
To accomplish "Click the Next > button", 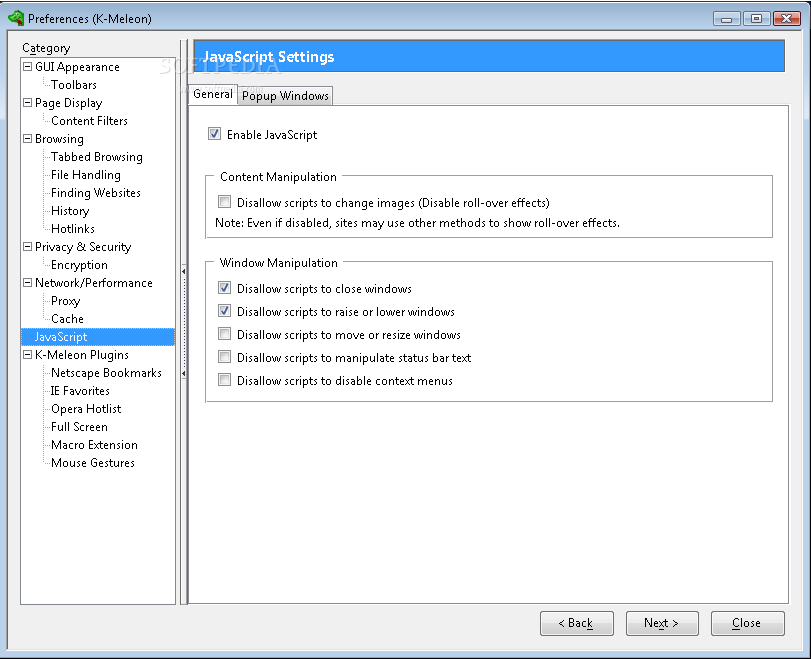I will 662,623.
